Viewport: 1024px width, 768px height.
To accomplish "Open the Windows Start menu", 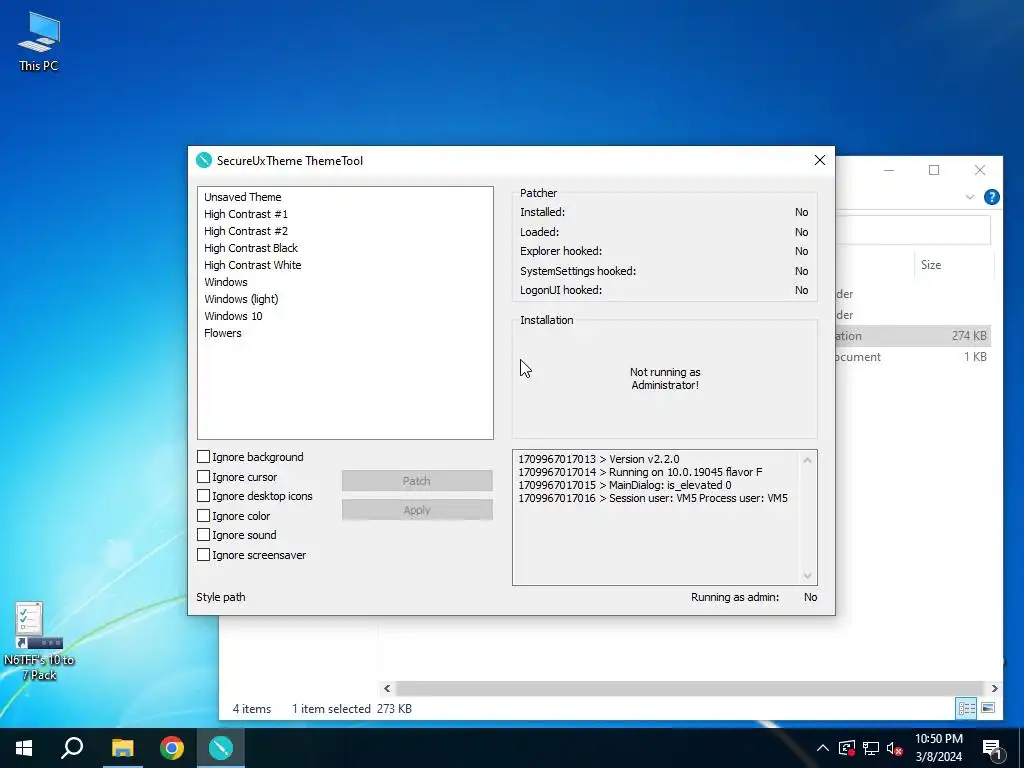I will pyautogui.click(x=24, y=748).
